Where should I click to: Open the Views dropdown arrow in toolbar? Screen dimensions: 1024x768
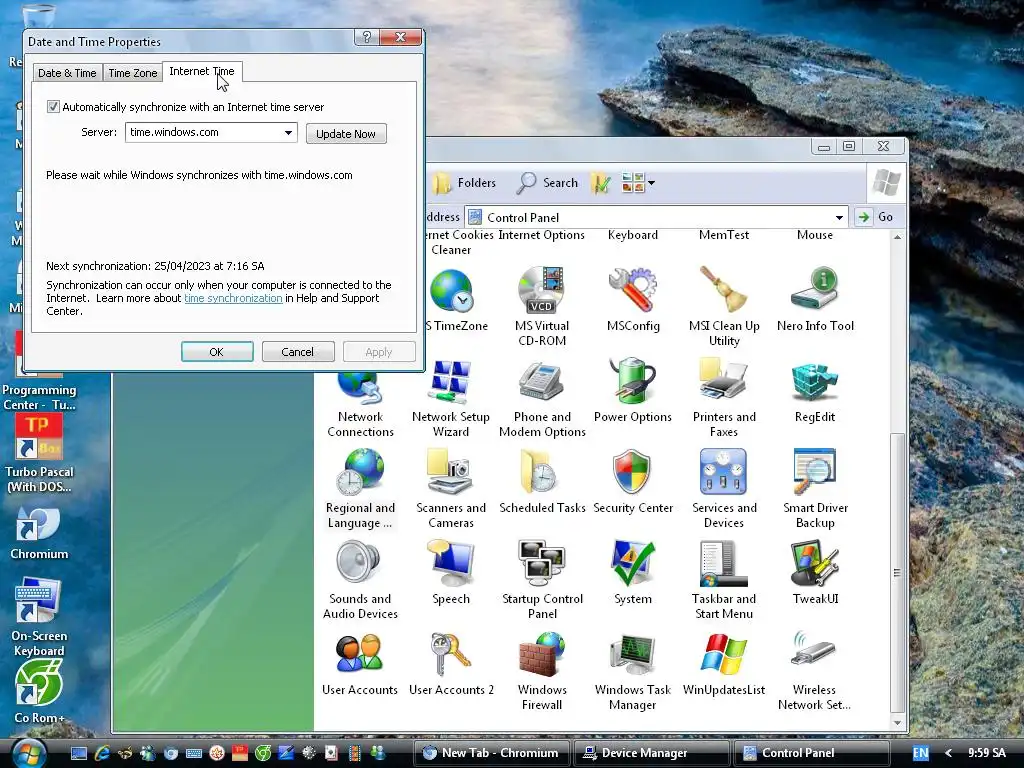click(x=651, y=184)
